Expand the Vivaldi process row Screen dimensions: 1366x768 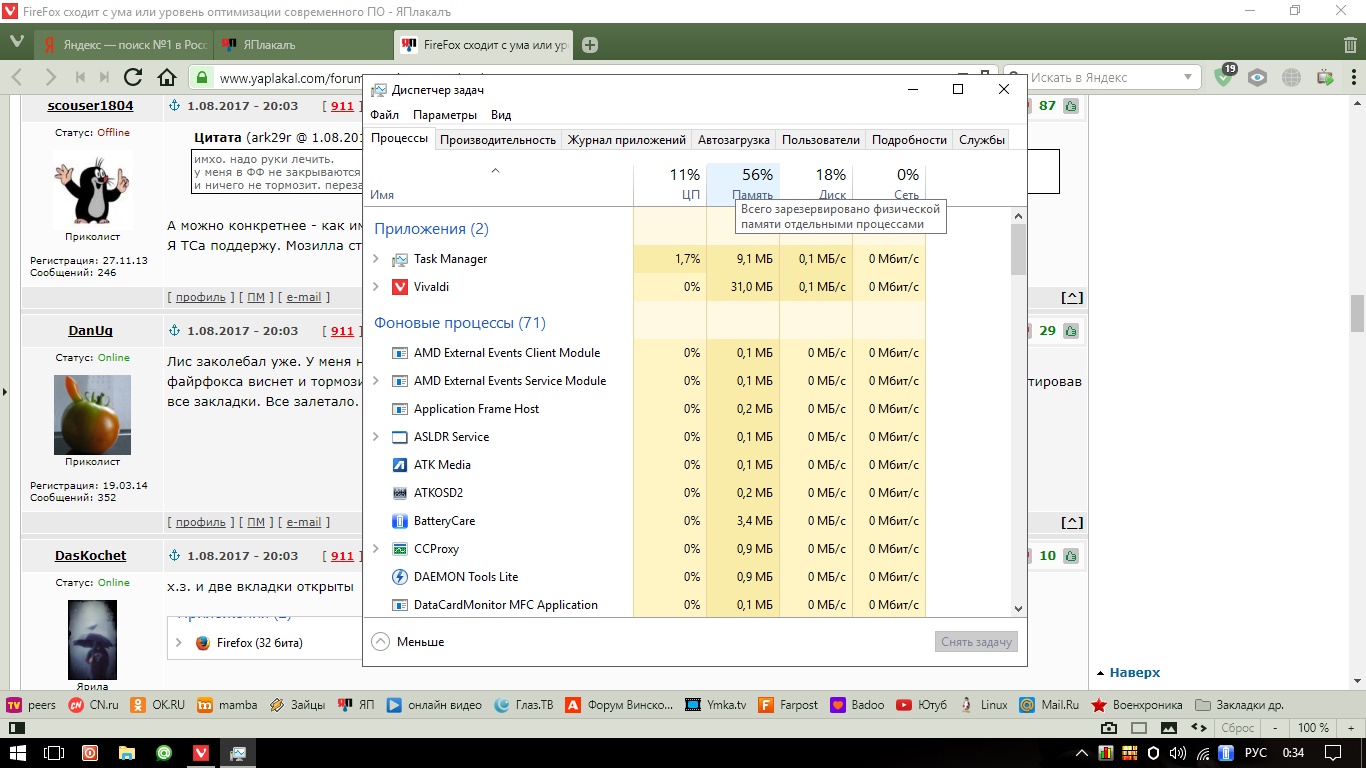(376, 287)
